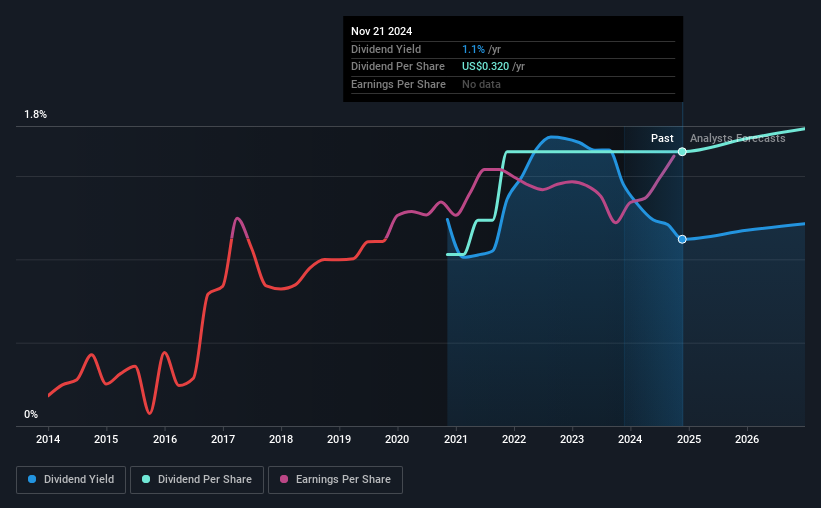
Task: Click the 2014 x-axis year label
Action: click(x=48, y=439)
